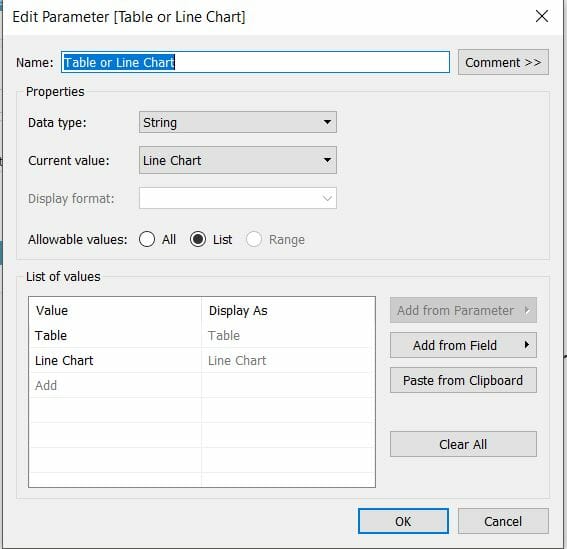Open the Add from Parameter menu
567x549 pixels.
point(463,310)
